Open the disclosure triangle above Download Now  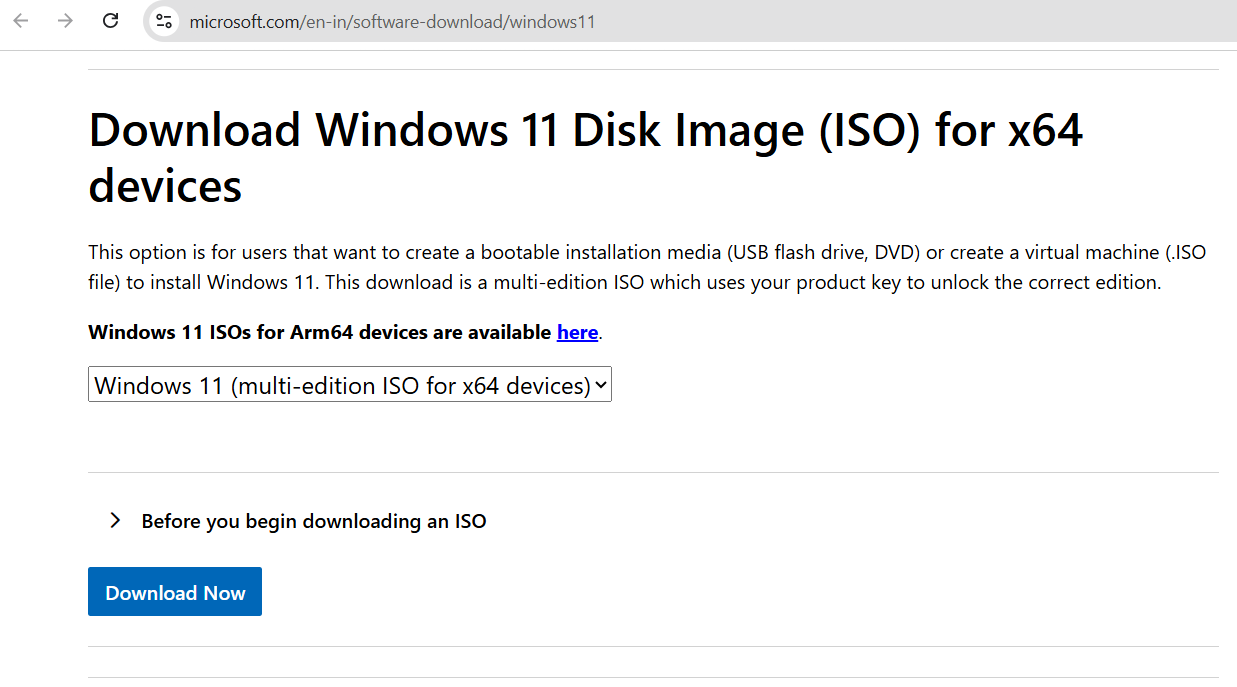(114, 520)
